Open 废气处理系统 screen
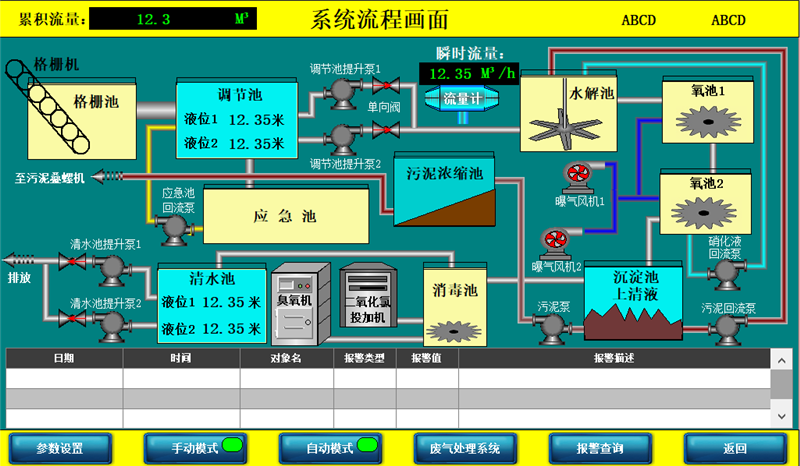Image resolution: width=800 pixels, height=466 pixels. pos(464,448)
